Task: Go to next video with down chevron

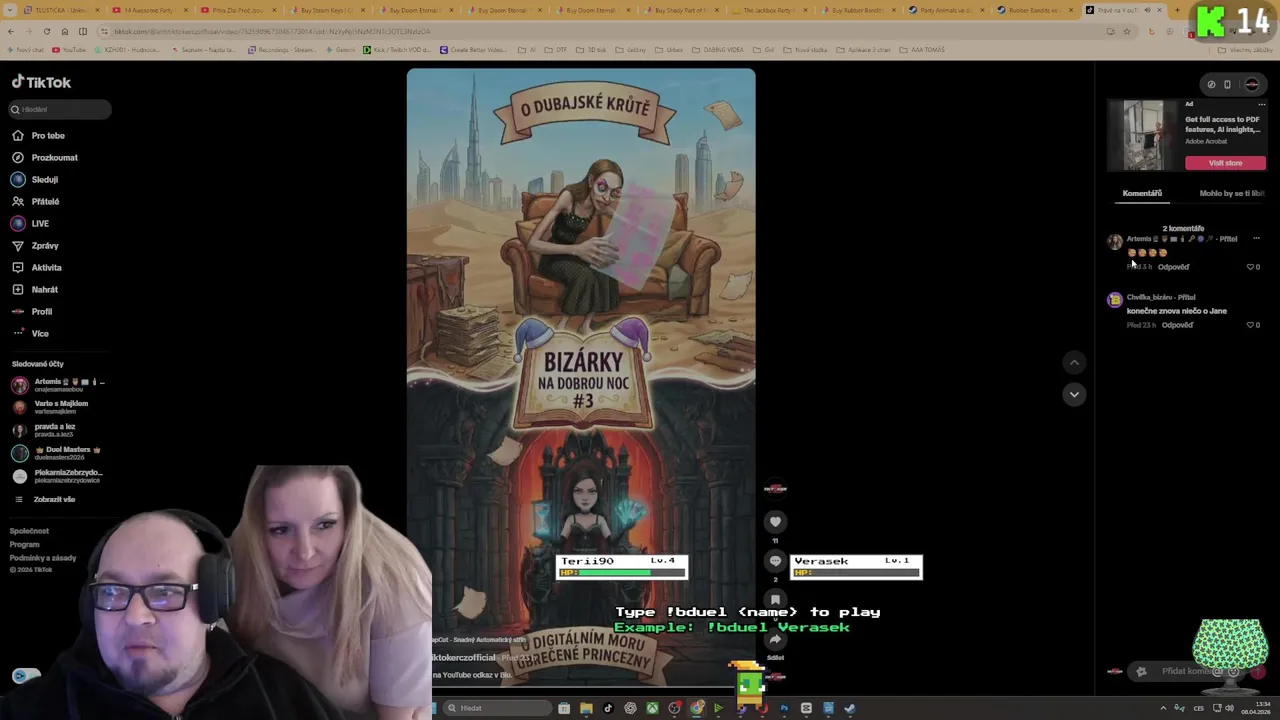Action: 1074,394
